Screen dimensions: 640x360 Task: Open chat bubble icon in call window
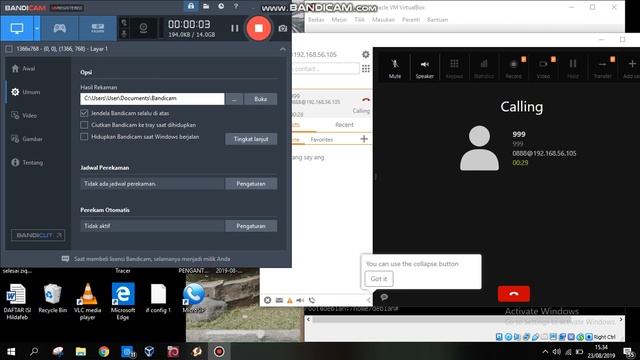point(384,297)
